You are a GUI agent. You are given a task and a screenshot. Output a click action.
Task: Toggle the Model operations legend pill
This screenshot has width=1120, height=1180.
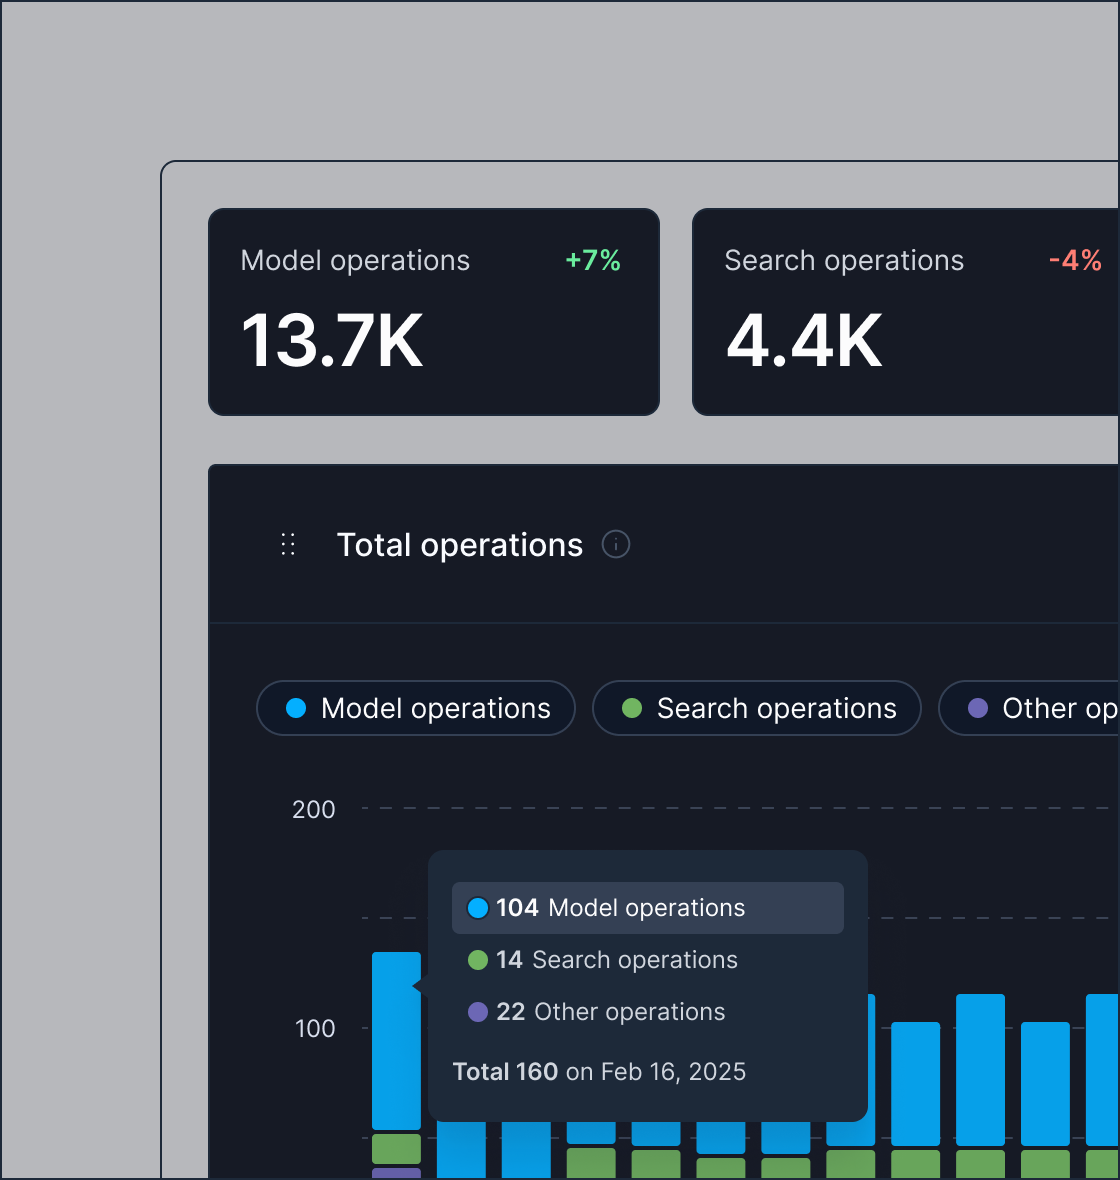416,708
